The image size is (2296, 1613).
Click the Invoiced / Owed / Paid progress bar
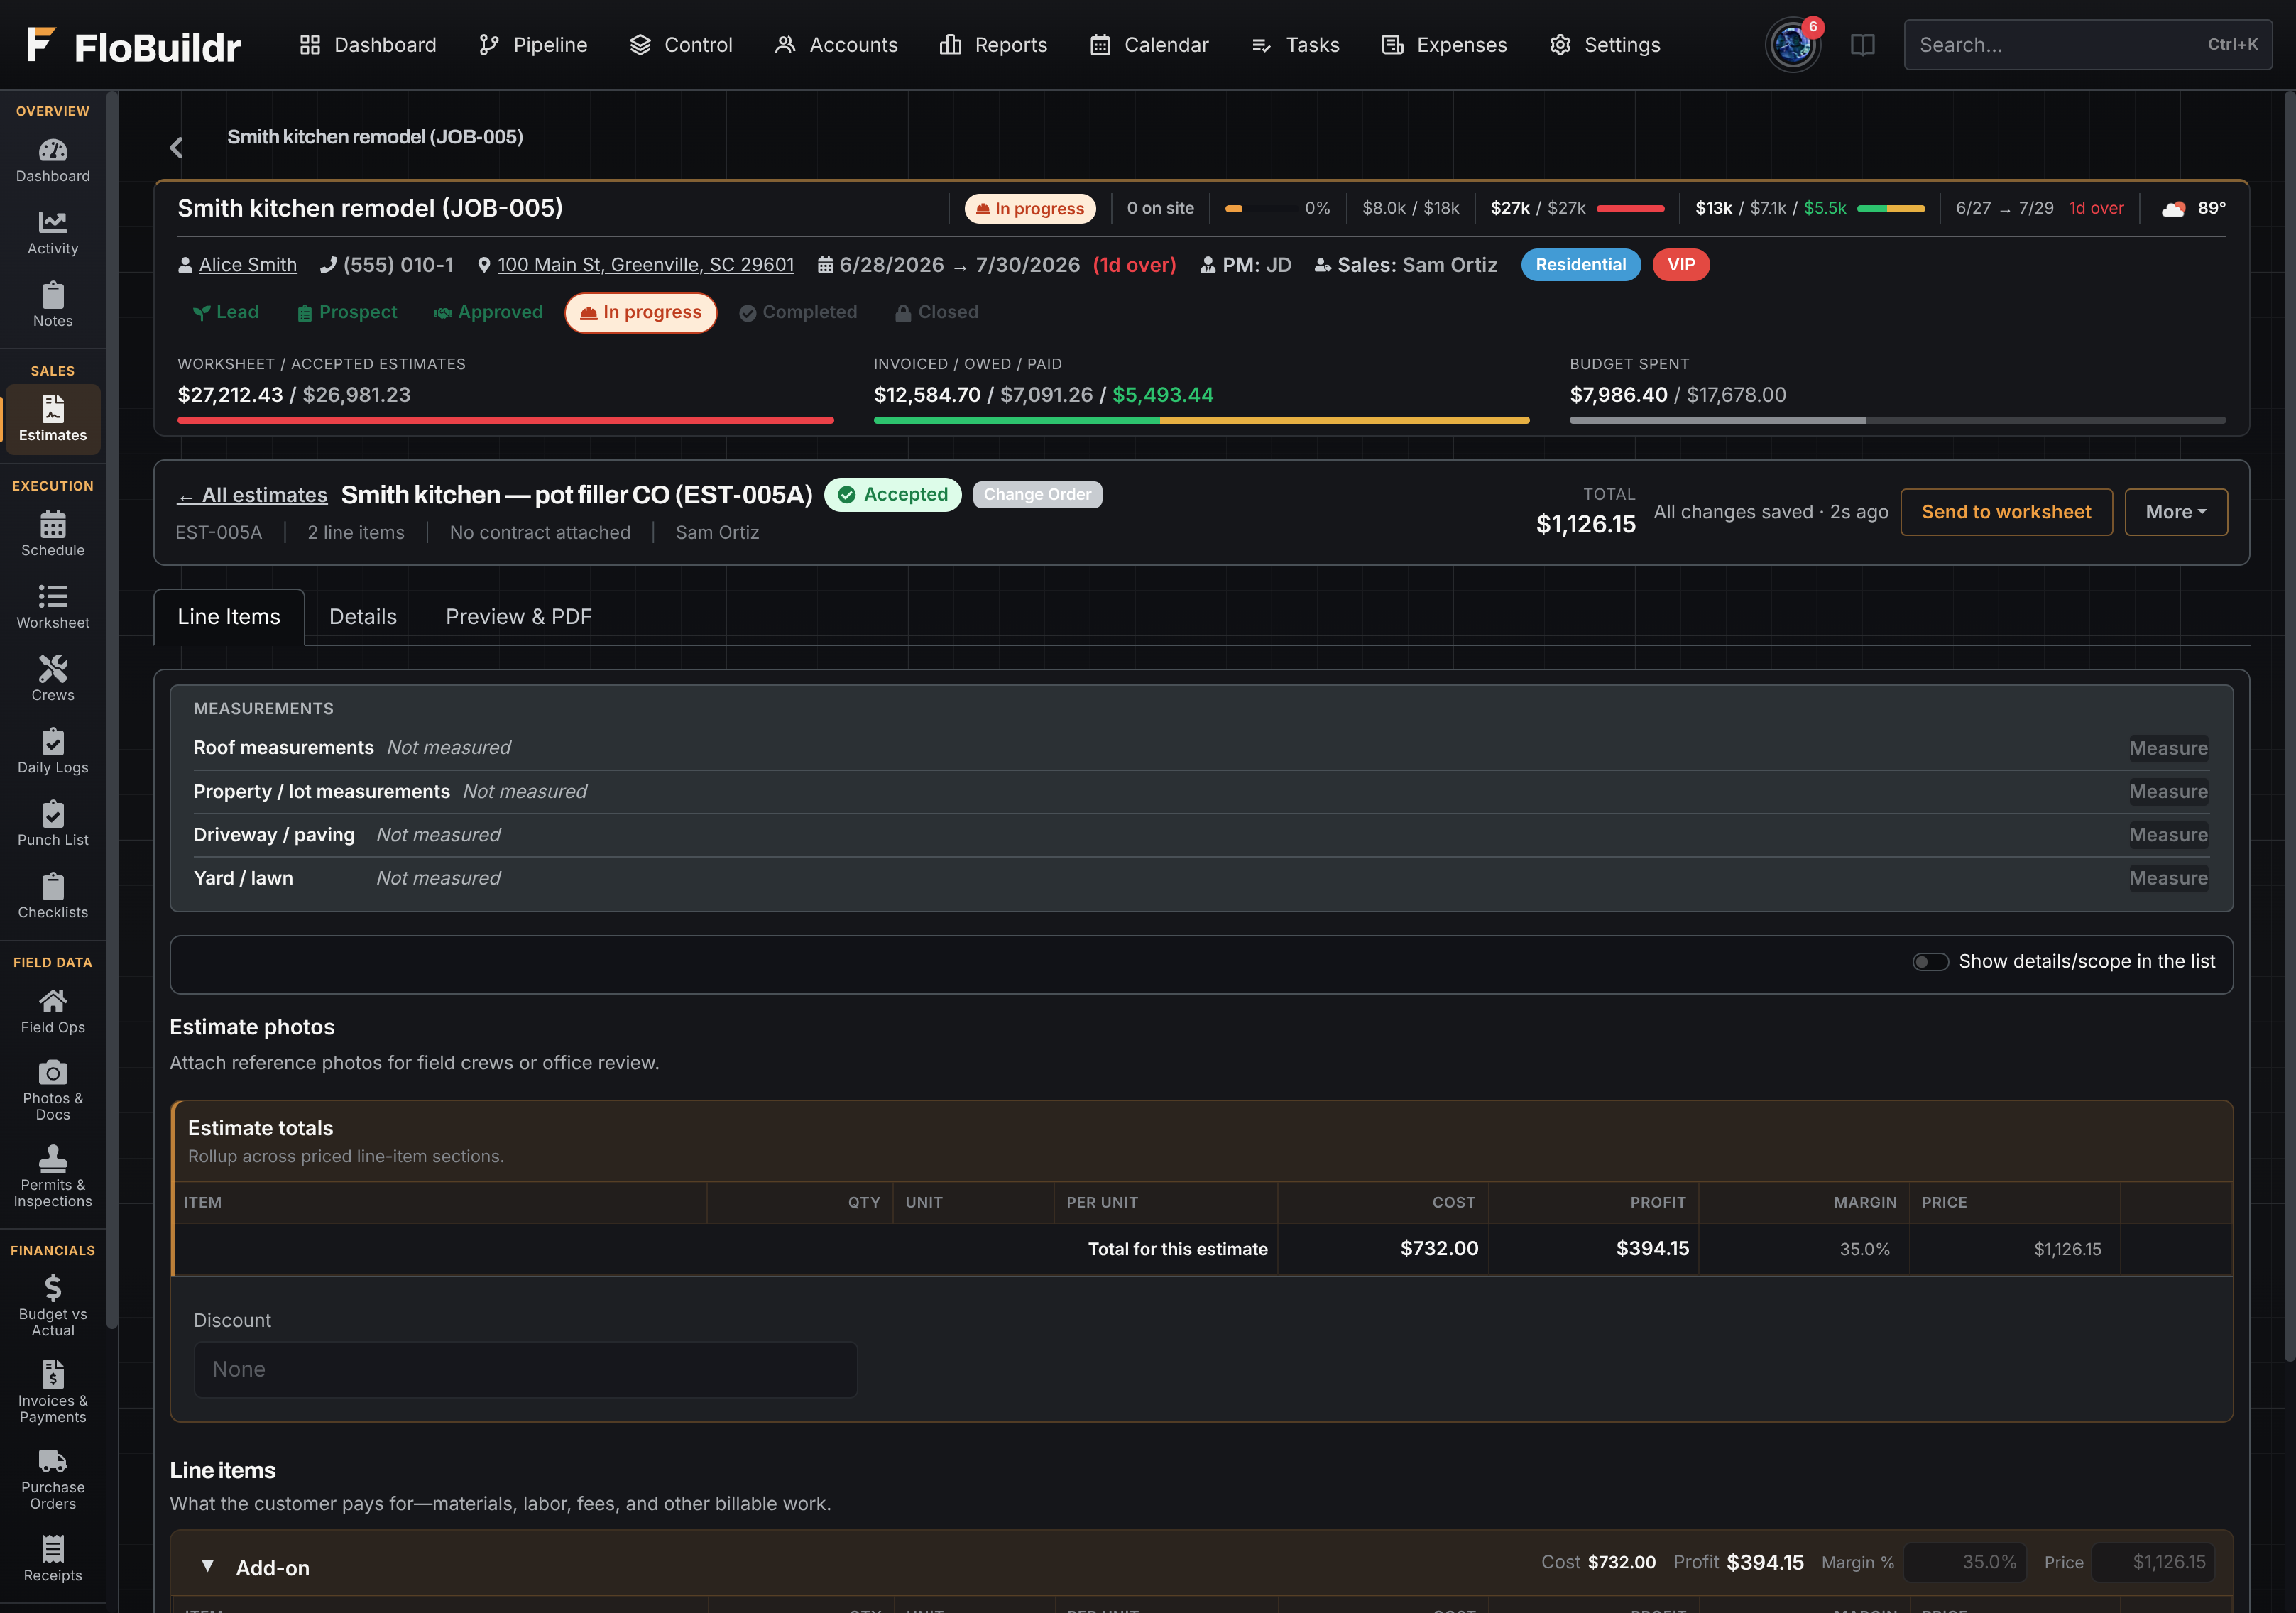tap(1202, 421)
